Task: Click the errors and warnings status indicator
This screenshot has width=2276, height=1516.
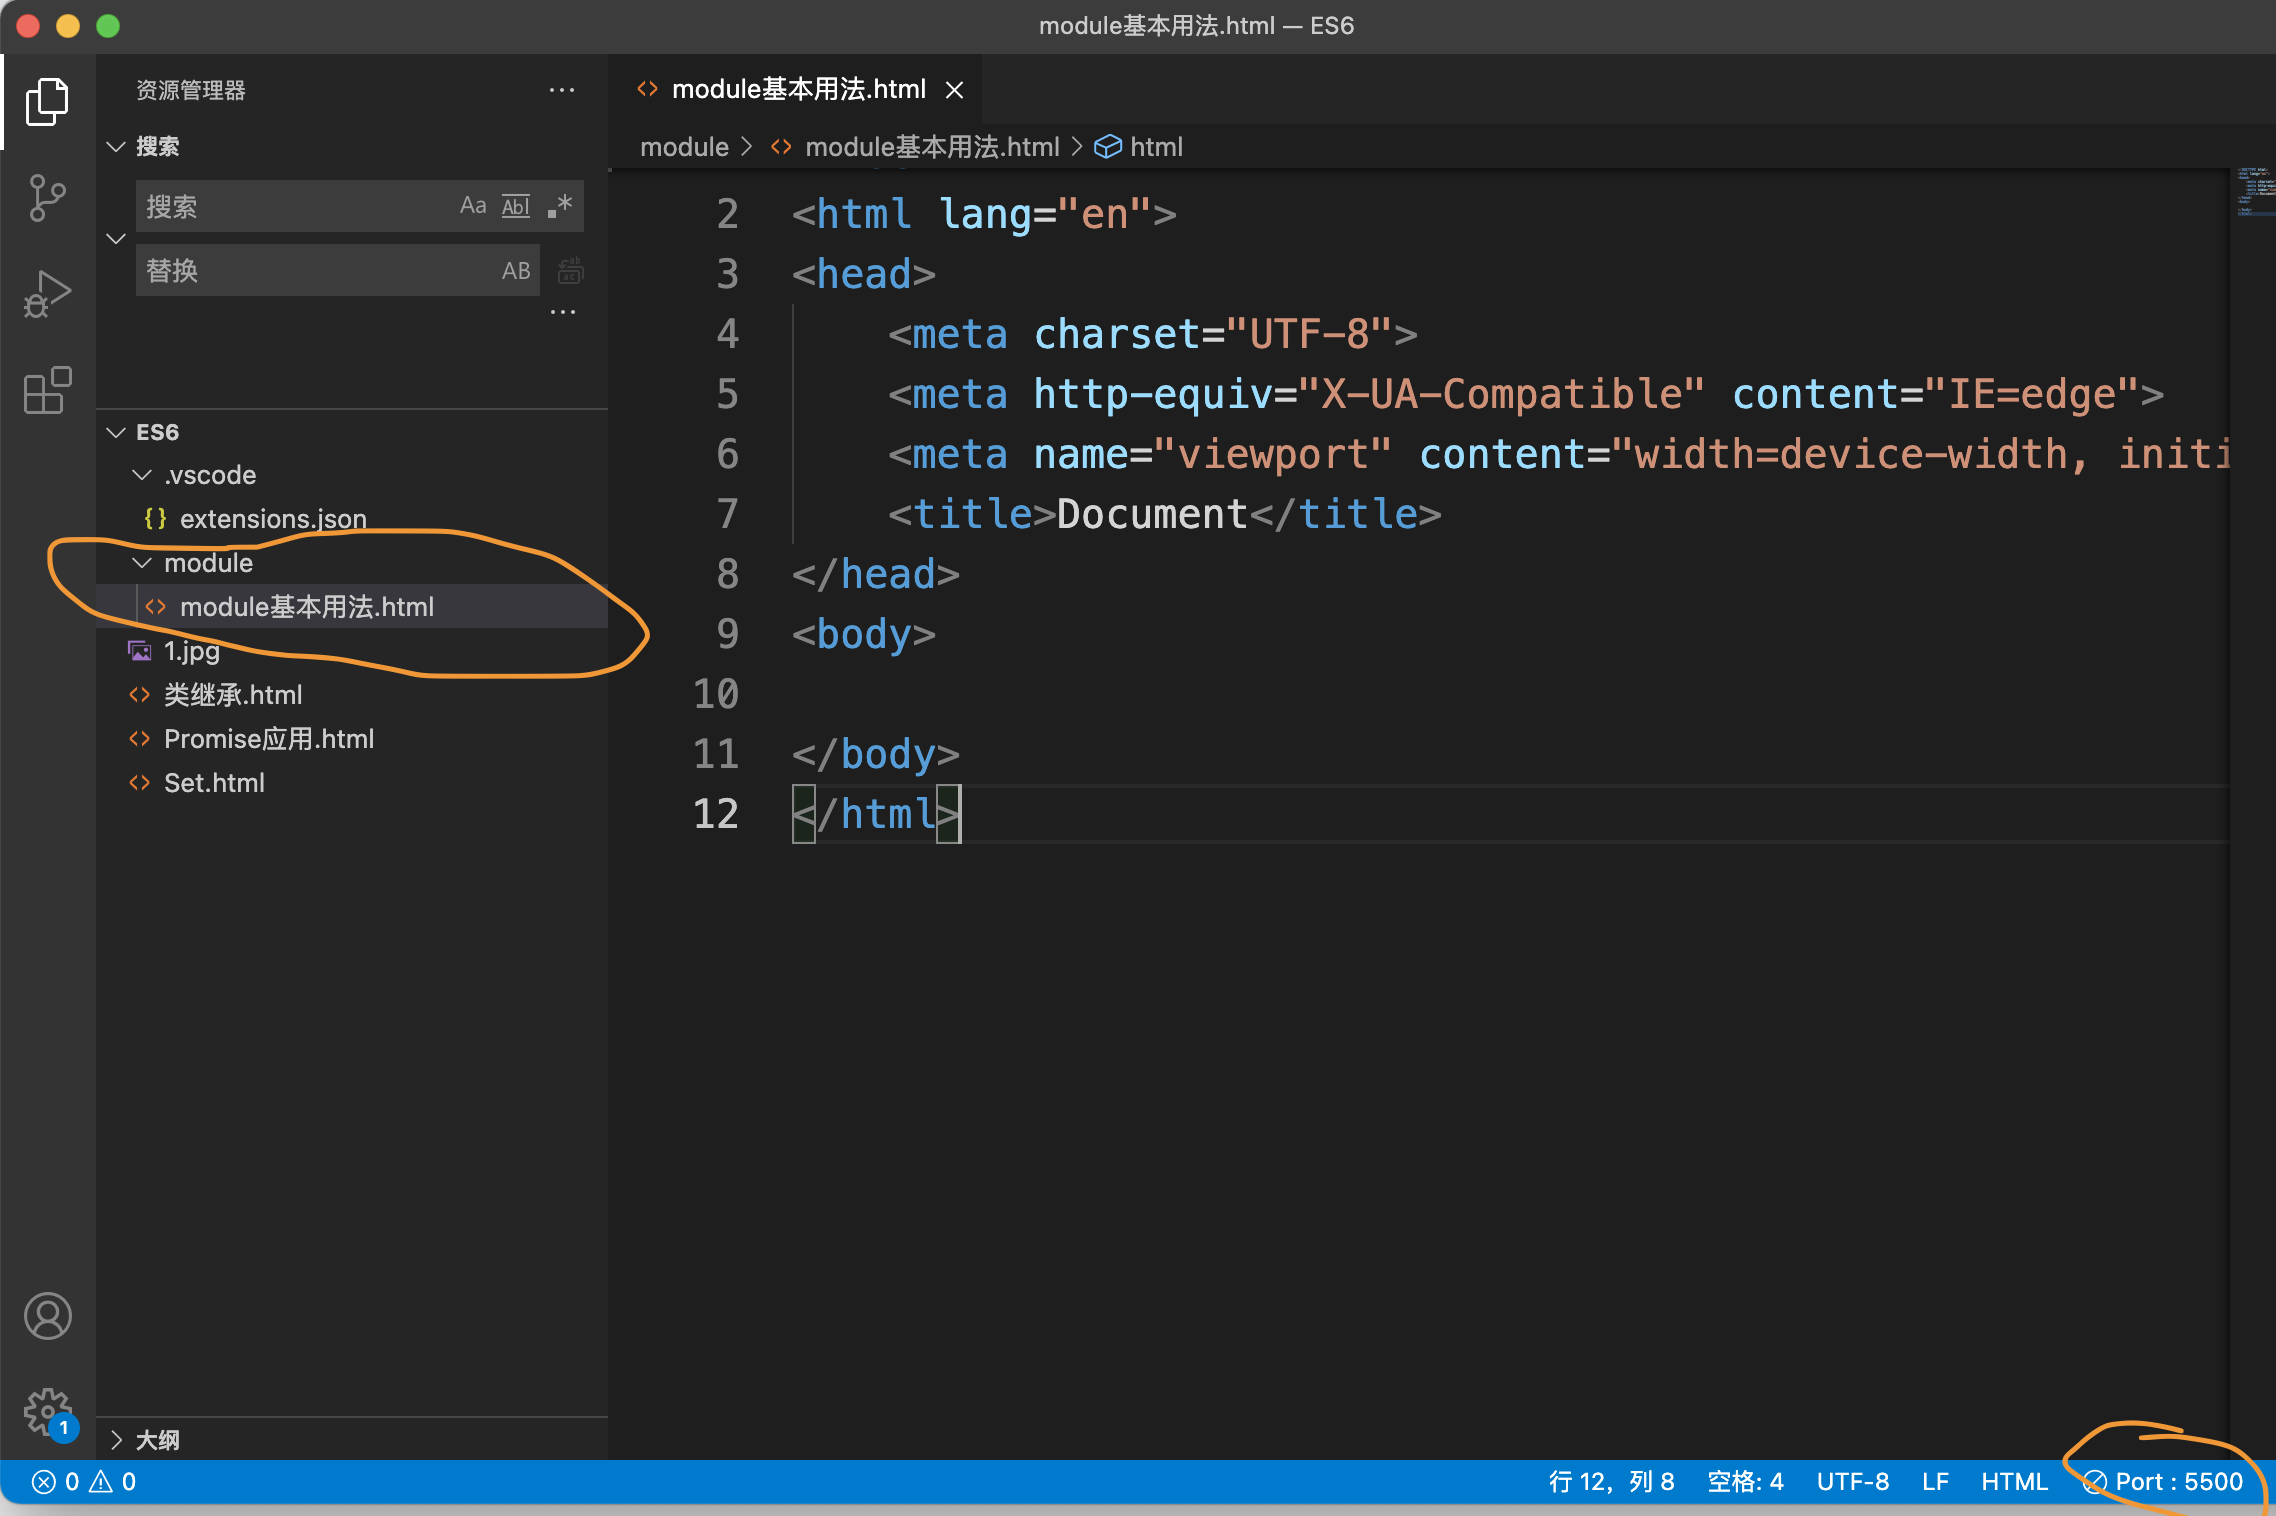Action: coord(84,1482)
